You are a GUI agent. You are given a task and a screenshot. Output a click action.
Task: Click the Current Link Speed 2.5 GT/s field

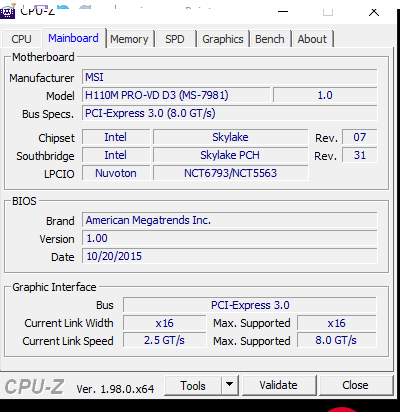pyautogui.click(x=165, y=340)
